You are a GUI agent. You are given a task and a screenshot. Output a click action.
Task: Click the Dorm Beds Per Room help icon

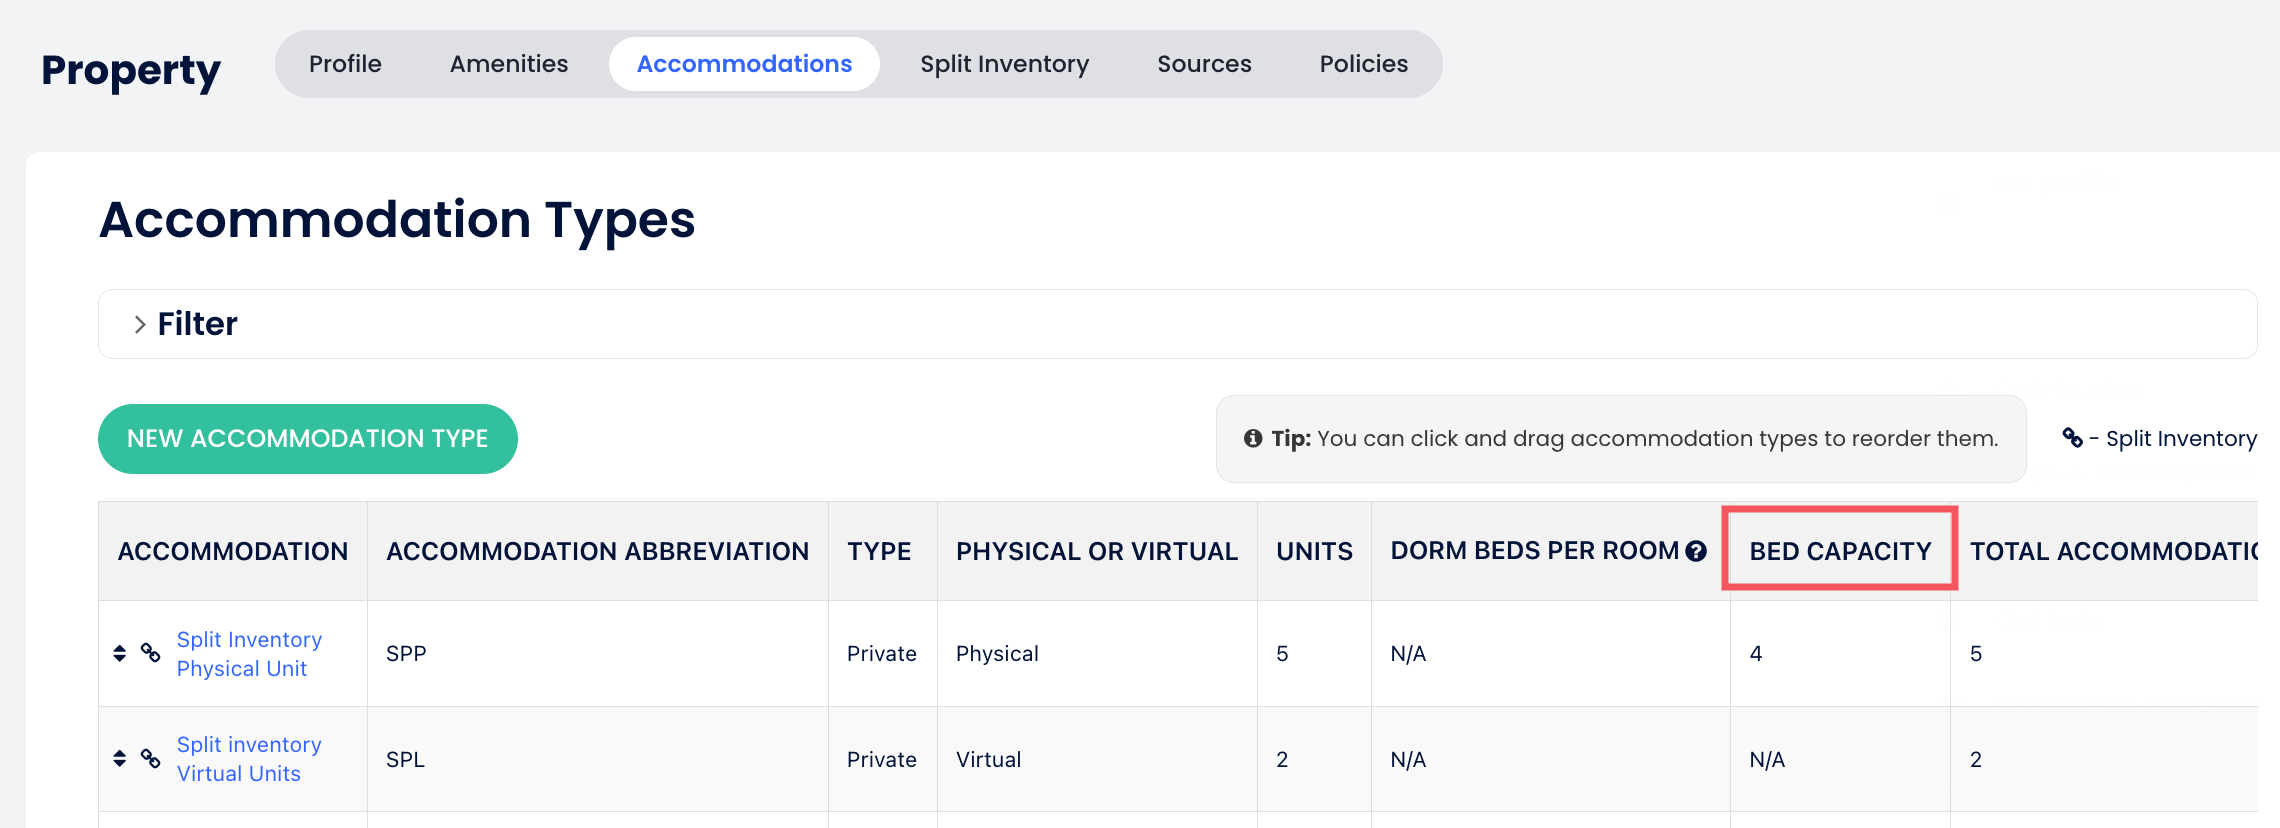1696,551
